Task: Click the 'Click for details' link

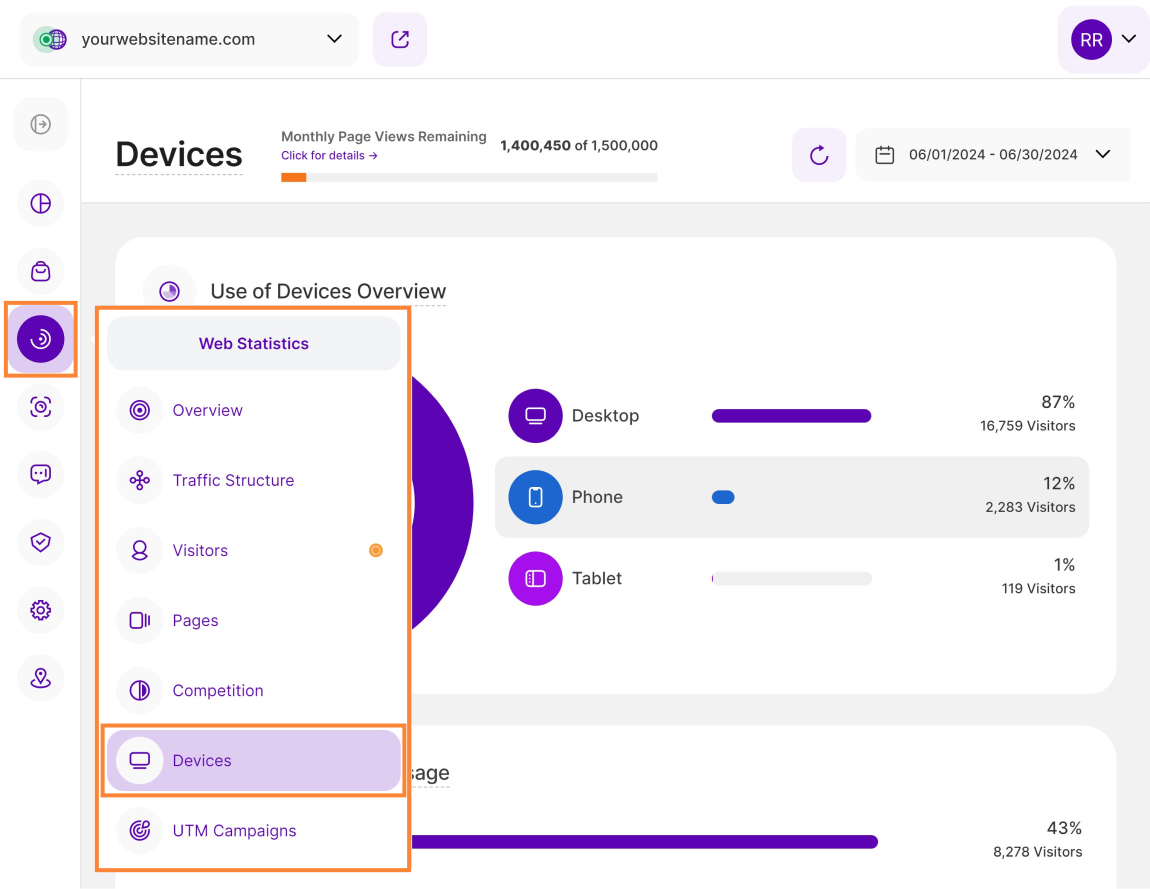Action: click(x=329, y=156)
